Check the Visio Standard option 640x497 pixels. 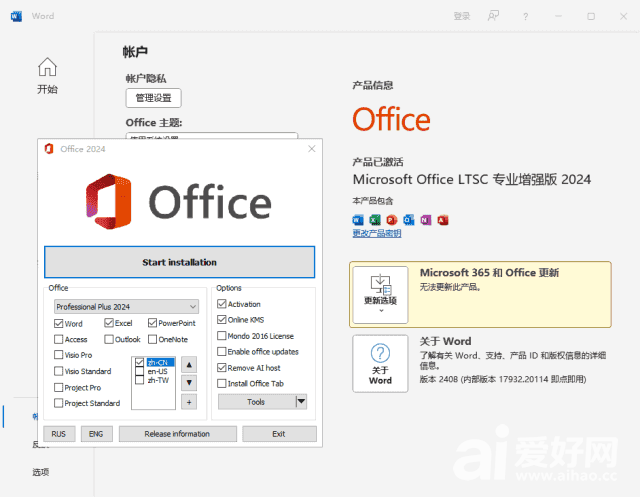58,371
